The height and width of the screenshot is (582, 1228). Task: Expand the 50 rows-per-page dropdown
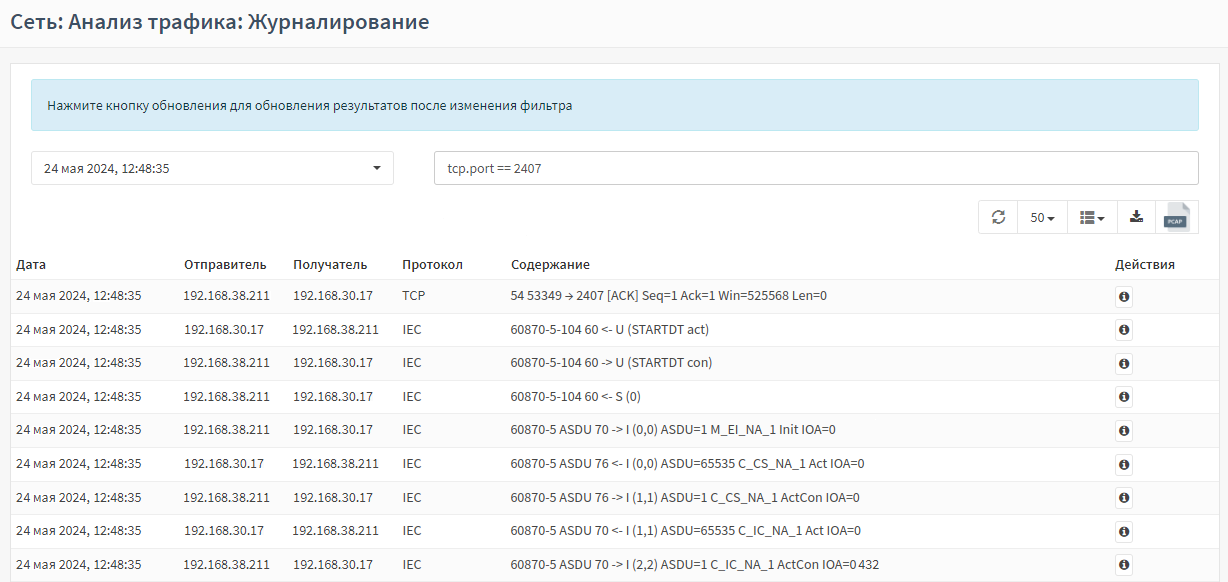coord(1042,218)
